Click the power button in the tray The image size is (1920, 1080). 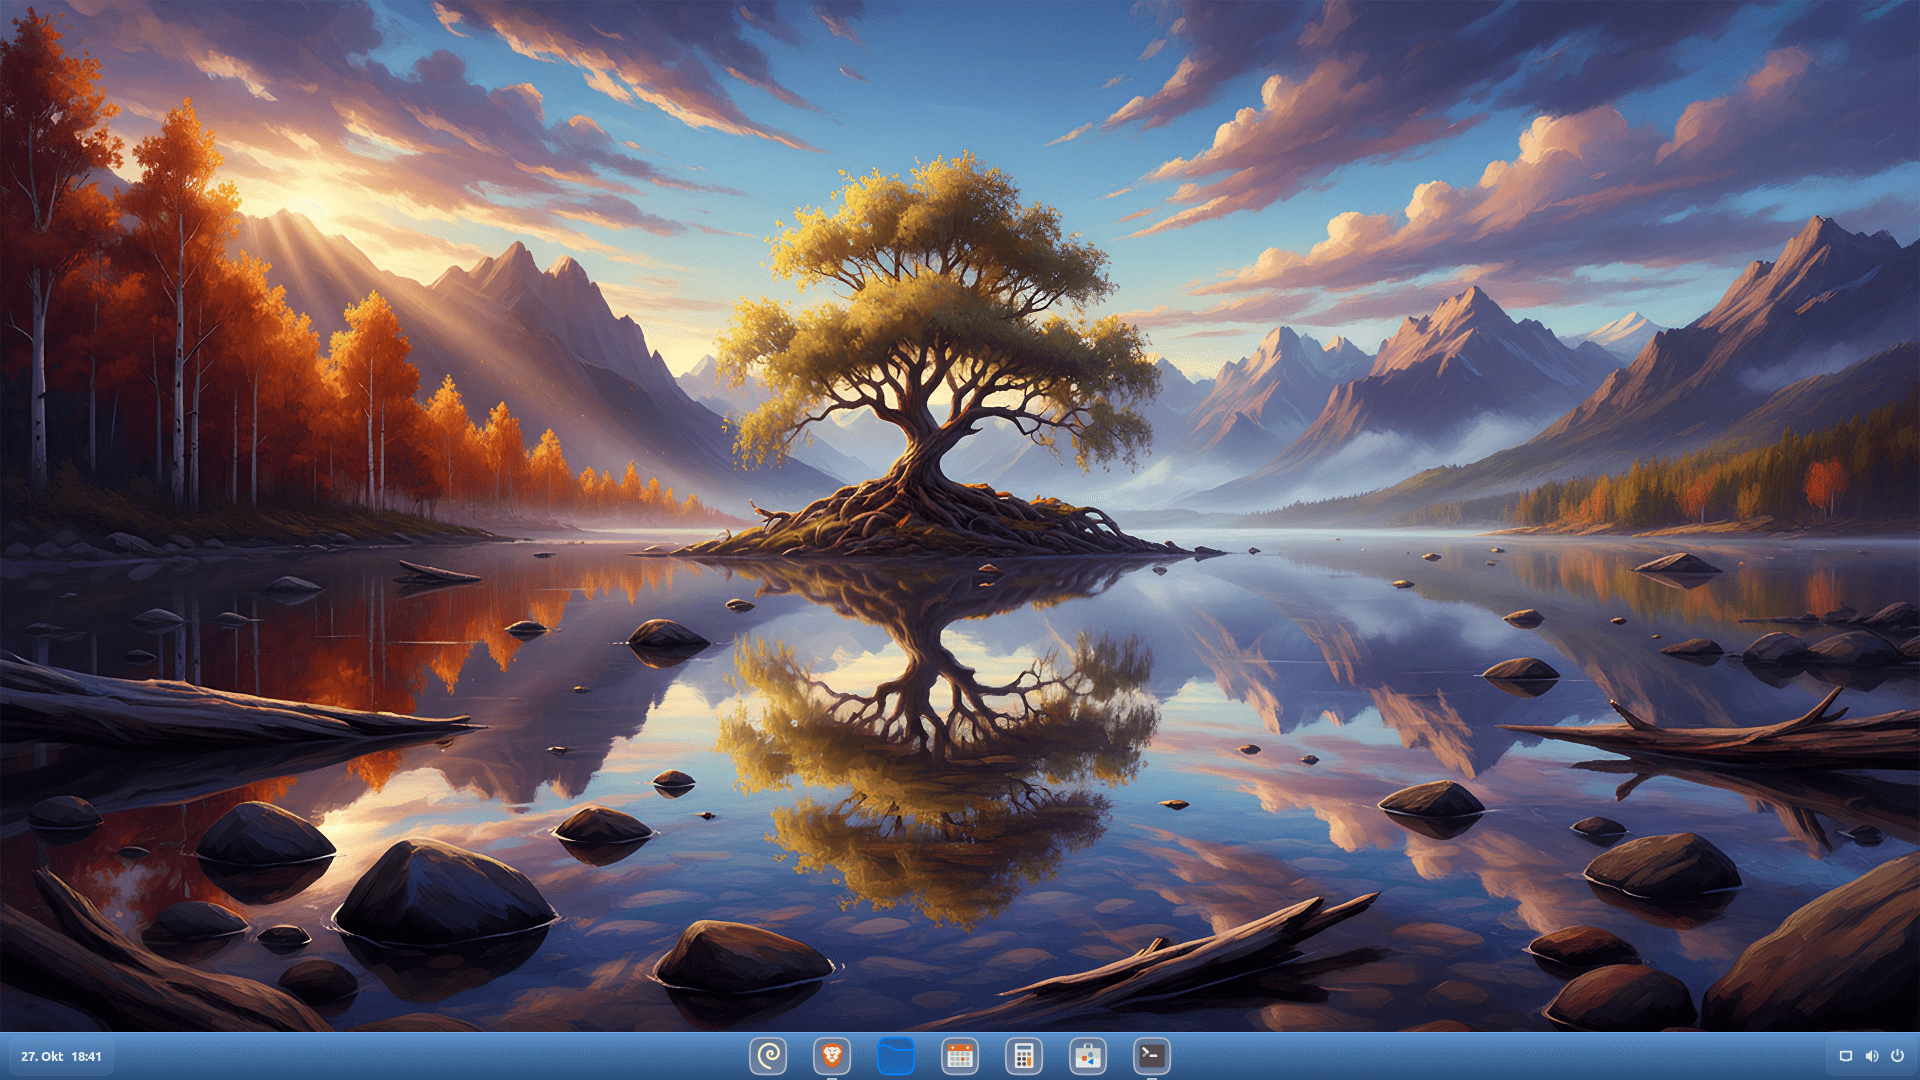[1897, 1056]
